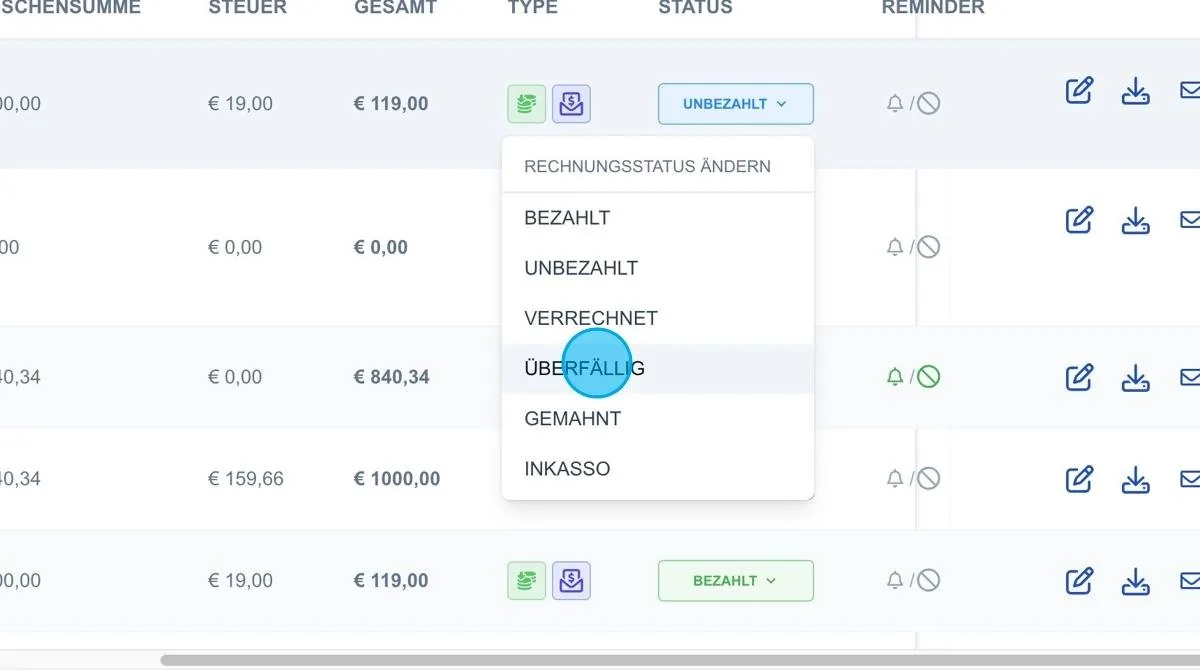Click the edit icon in the € 119,00 unpaid row
1200x670 pixels.
1079,91
